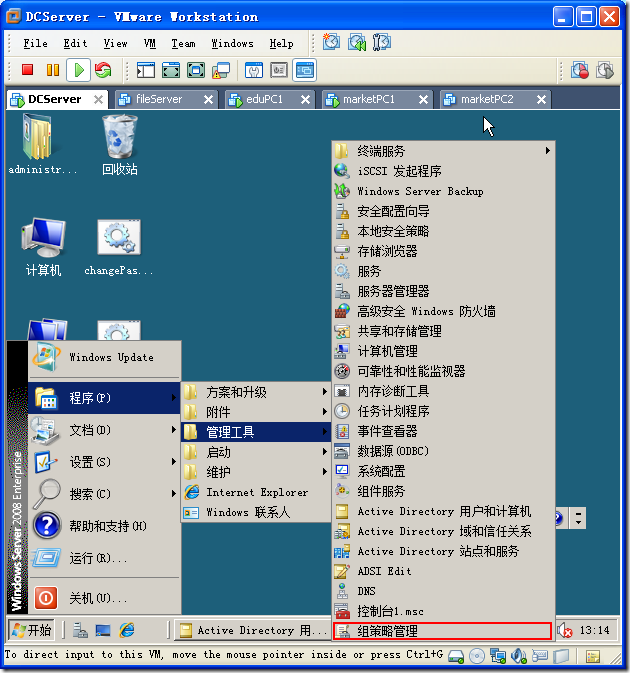
Task: Click the Show Desktop quick launch icon
Action: (x=103, y=630)
